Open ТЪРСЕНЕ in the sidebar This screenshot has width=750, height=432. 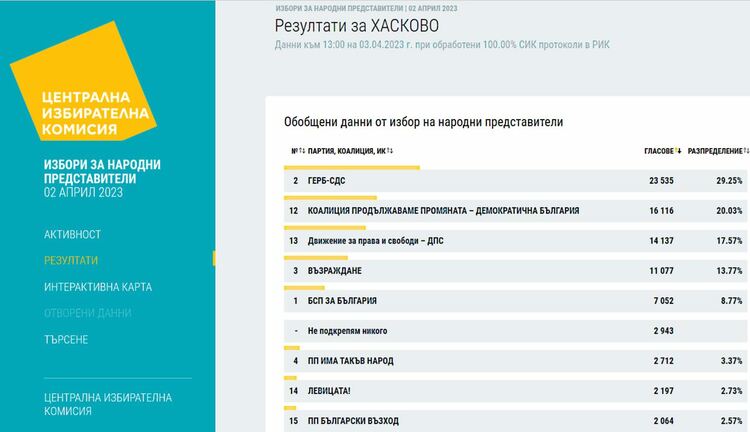coord(66,339)
